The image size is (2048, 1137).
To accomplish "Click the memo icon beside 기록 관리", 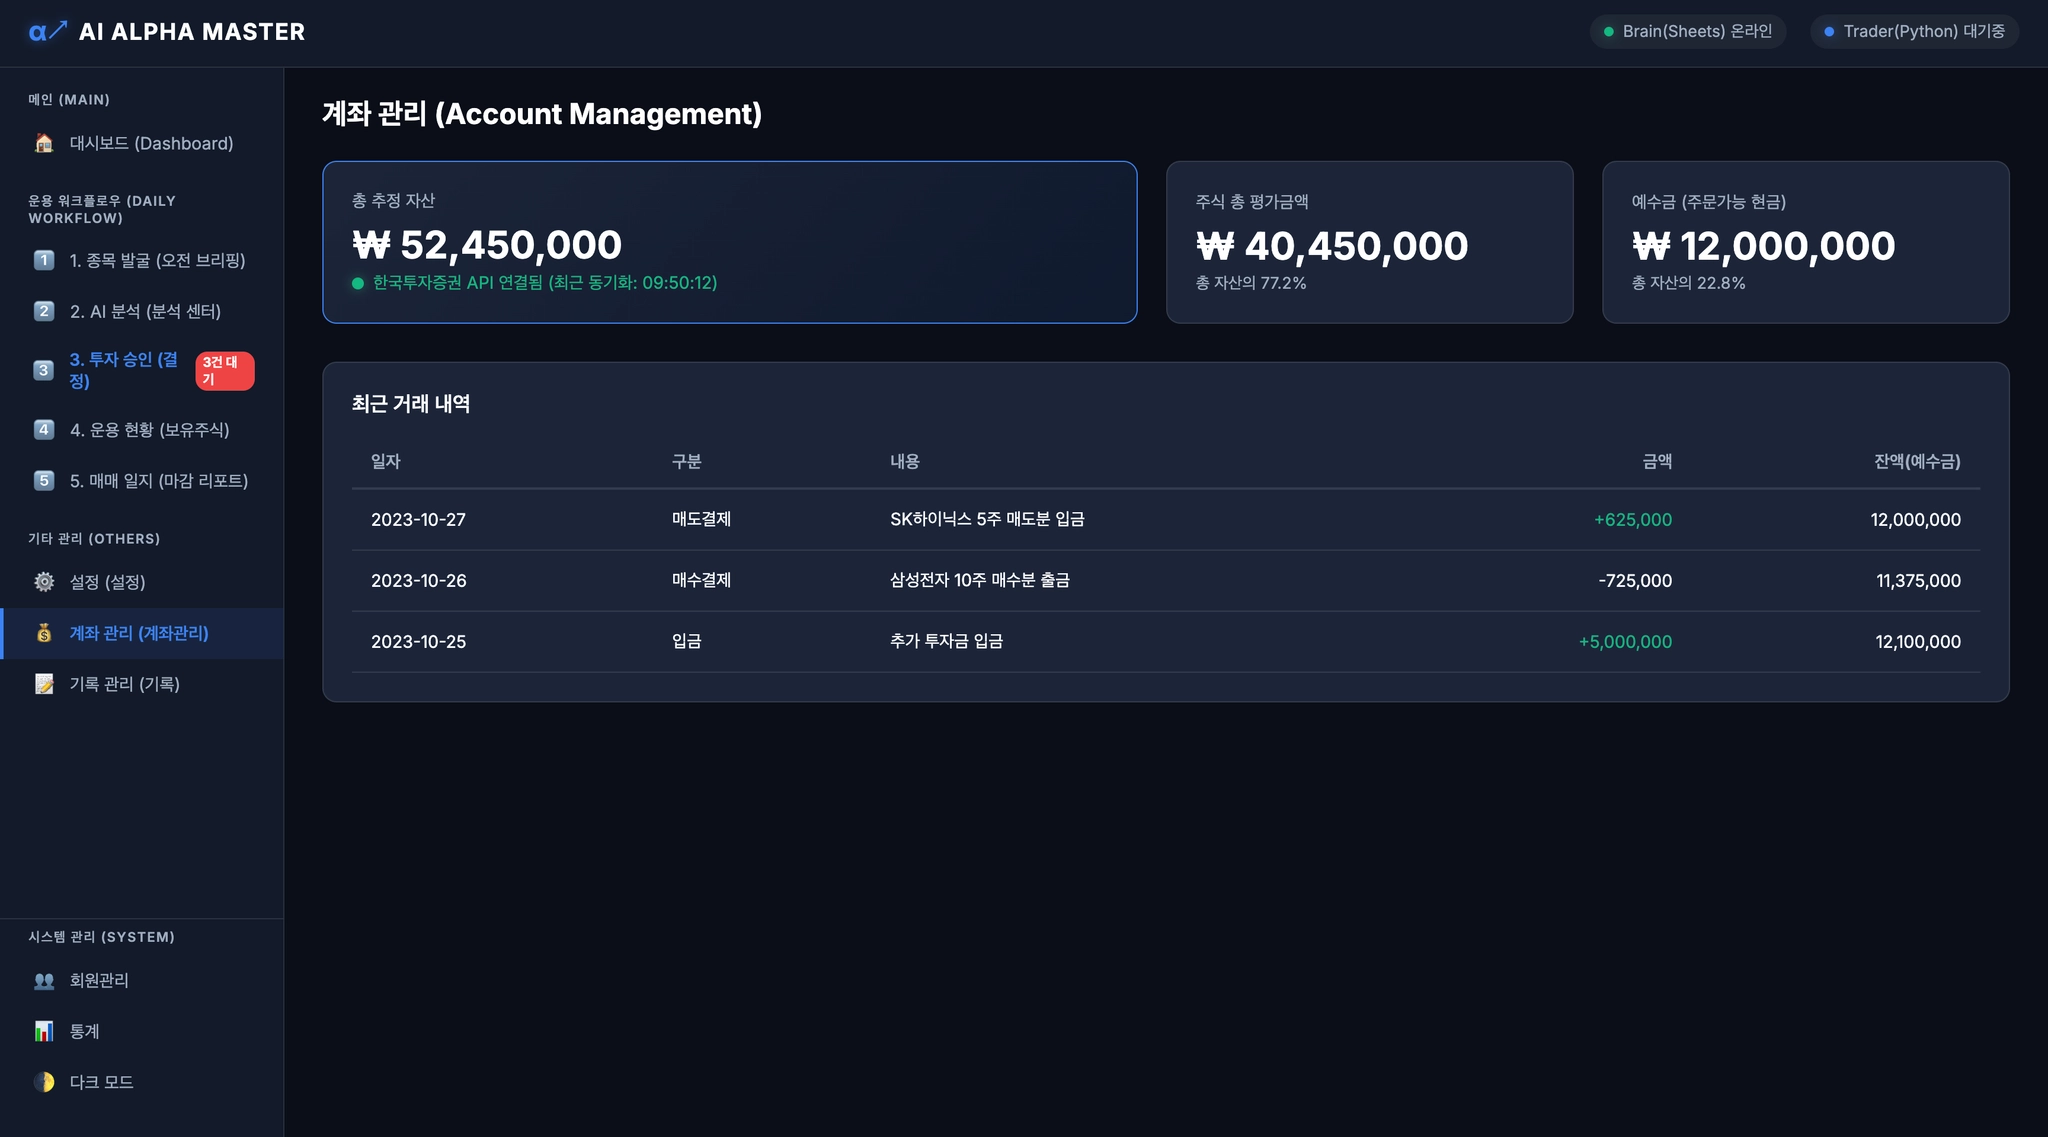I will pyautogui.click(x=44, y=684).
